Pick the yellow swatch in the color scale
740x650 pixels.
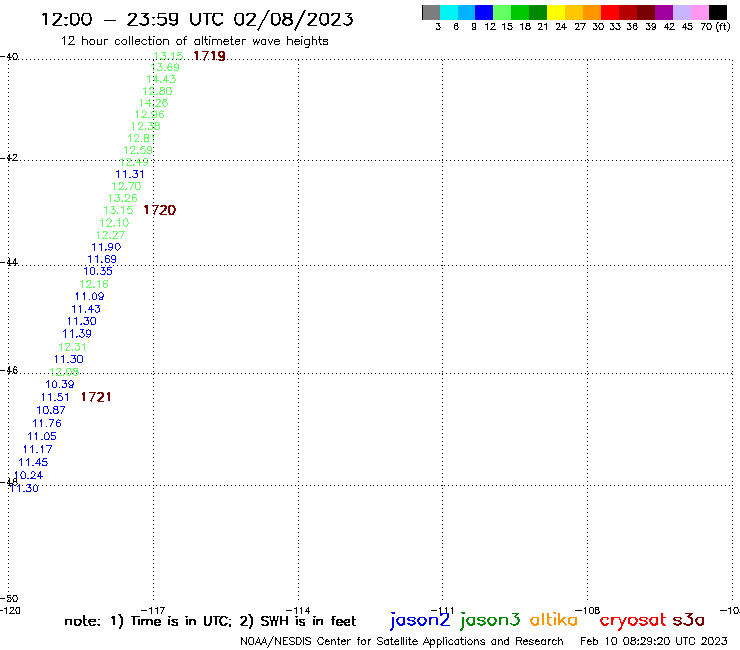pyautogui.click(x=556, y=12)
